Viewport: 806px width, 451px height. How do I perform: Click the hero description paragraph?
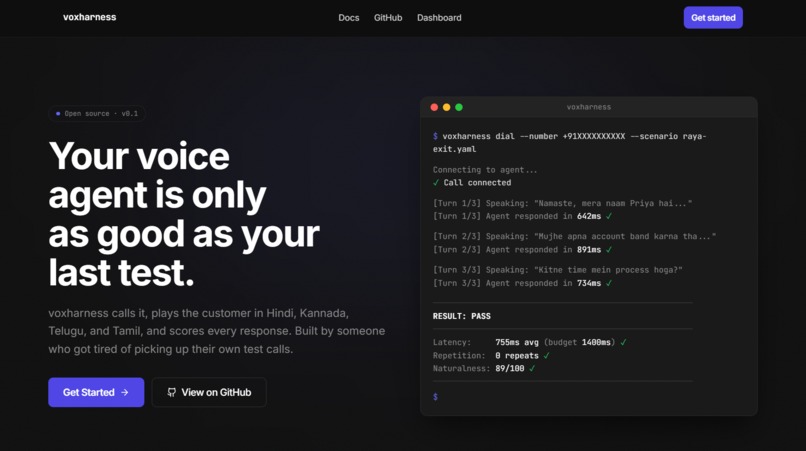[216, 331]
